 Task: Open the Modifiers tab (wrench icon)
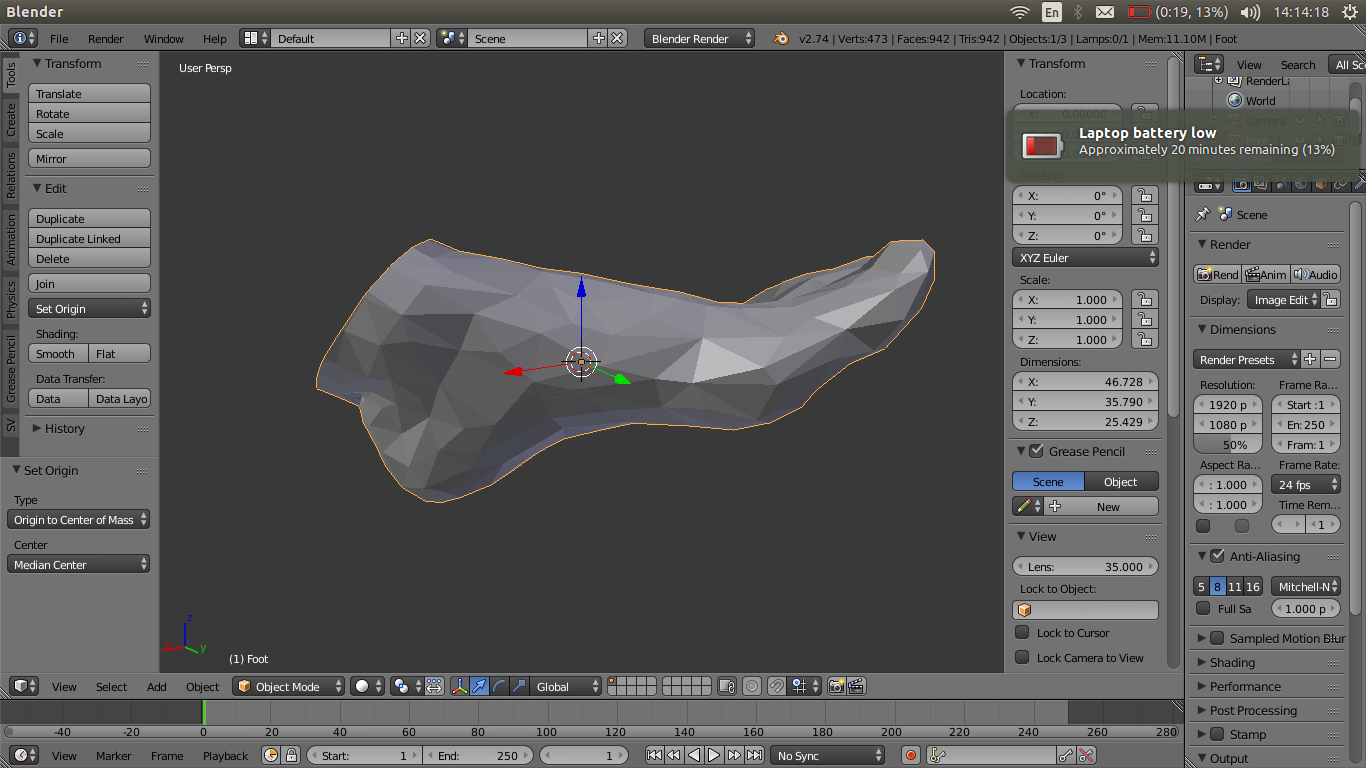pyautogui.click(x=1360, y=185)
